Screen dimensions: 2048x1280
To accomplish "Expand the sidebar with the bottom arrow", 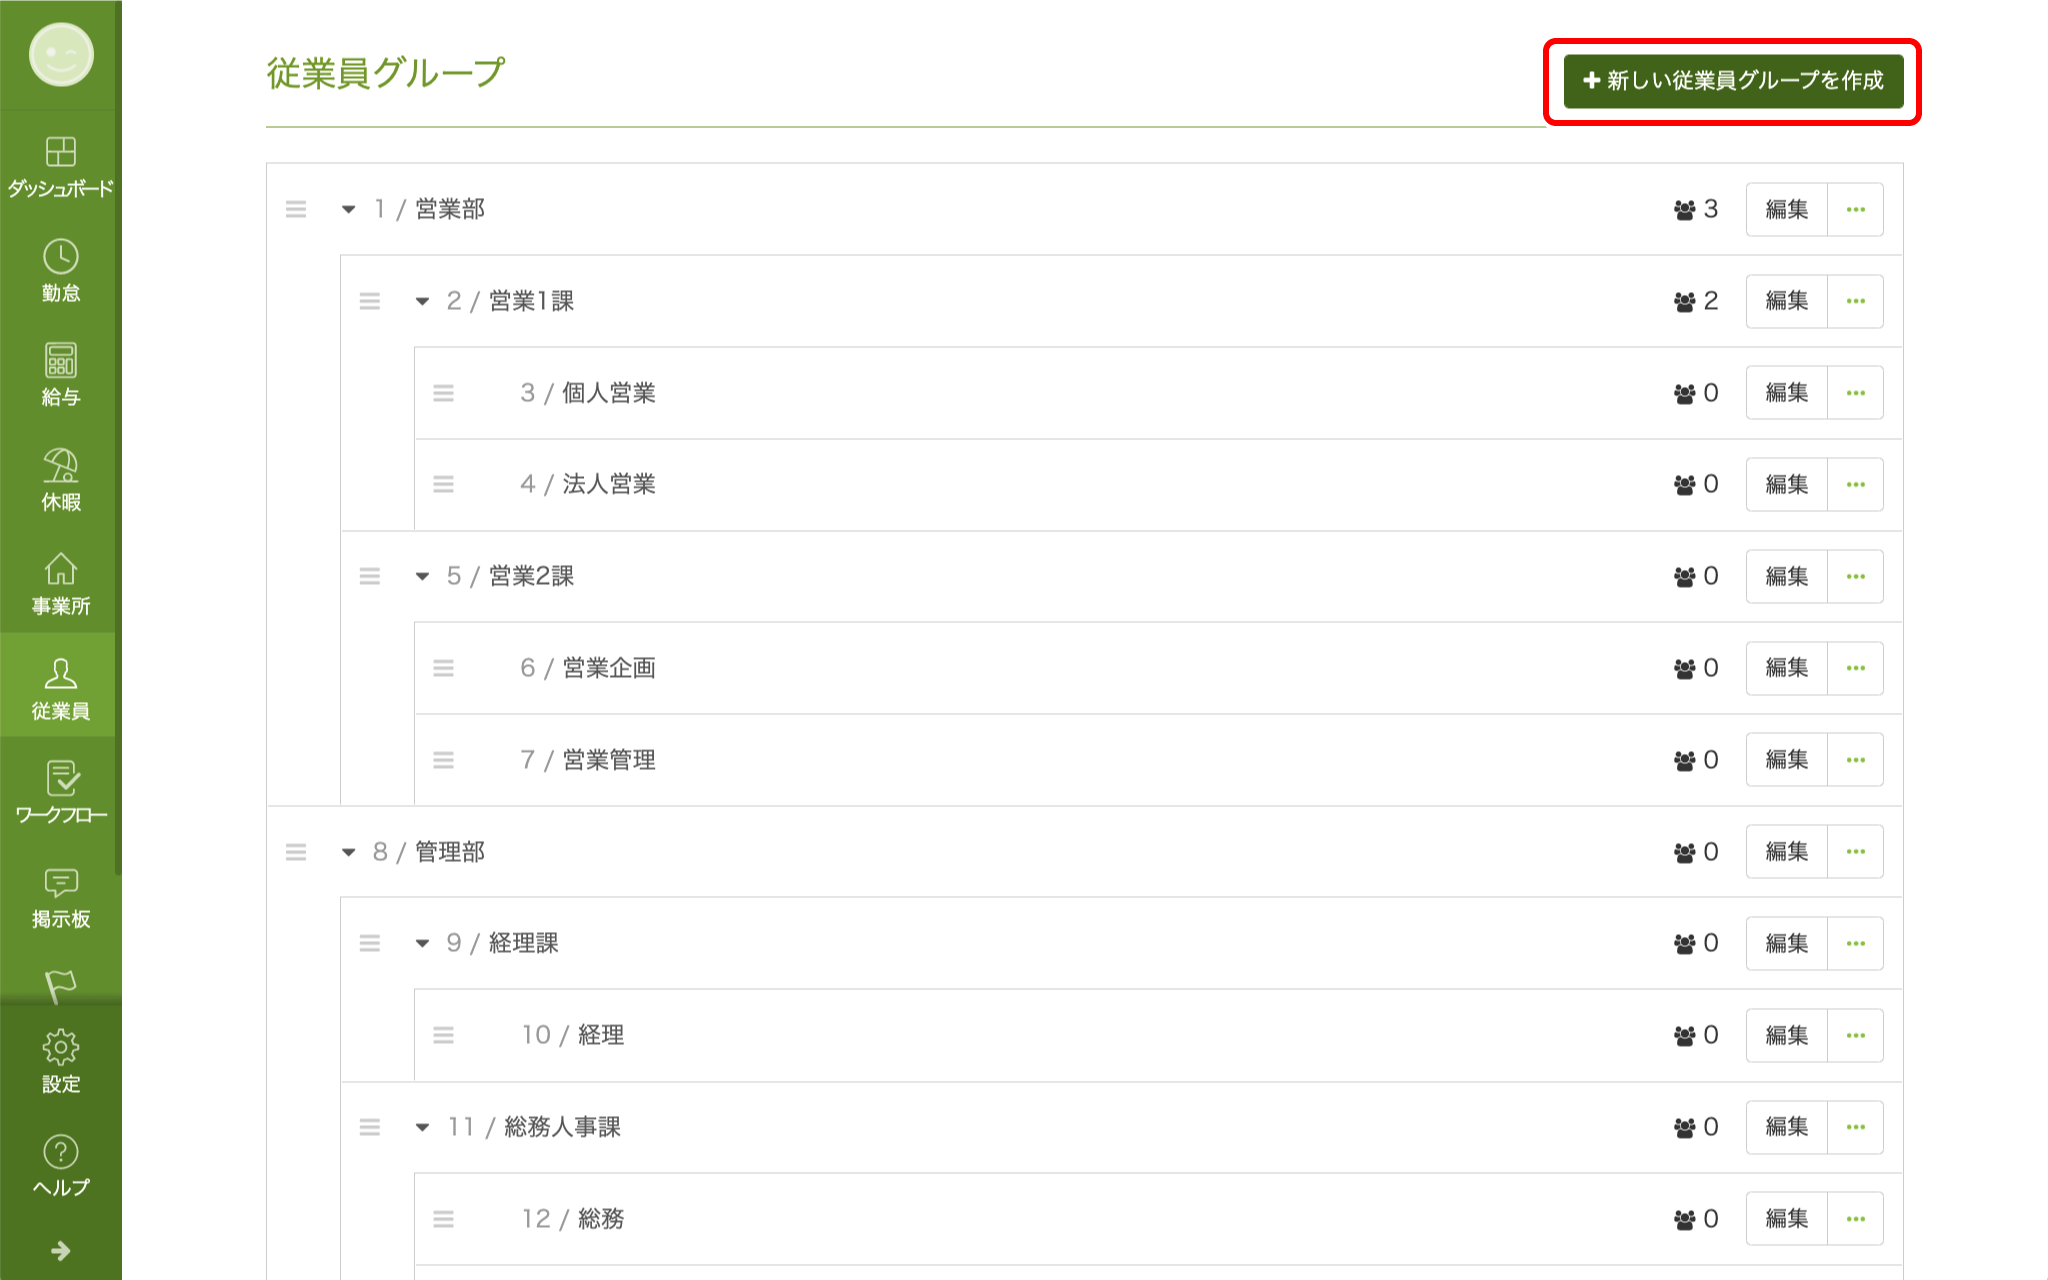I will pyautogui.click(x=60, y=1251).
